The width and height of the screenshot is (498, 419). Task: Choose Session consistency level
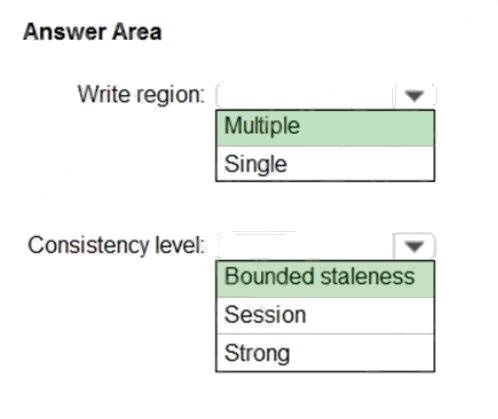tap(325, 315)
